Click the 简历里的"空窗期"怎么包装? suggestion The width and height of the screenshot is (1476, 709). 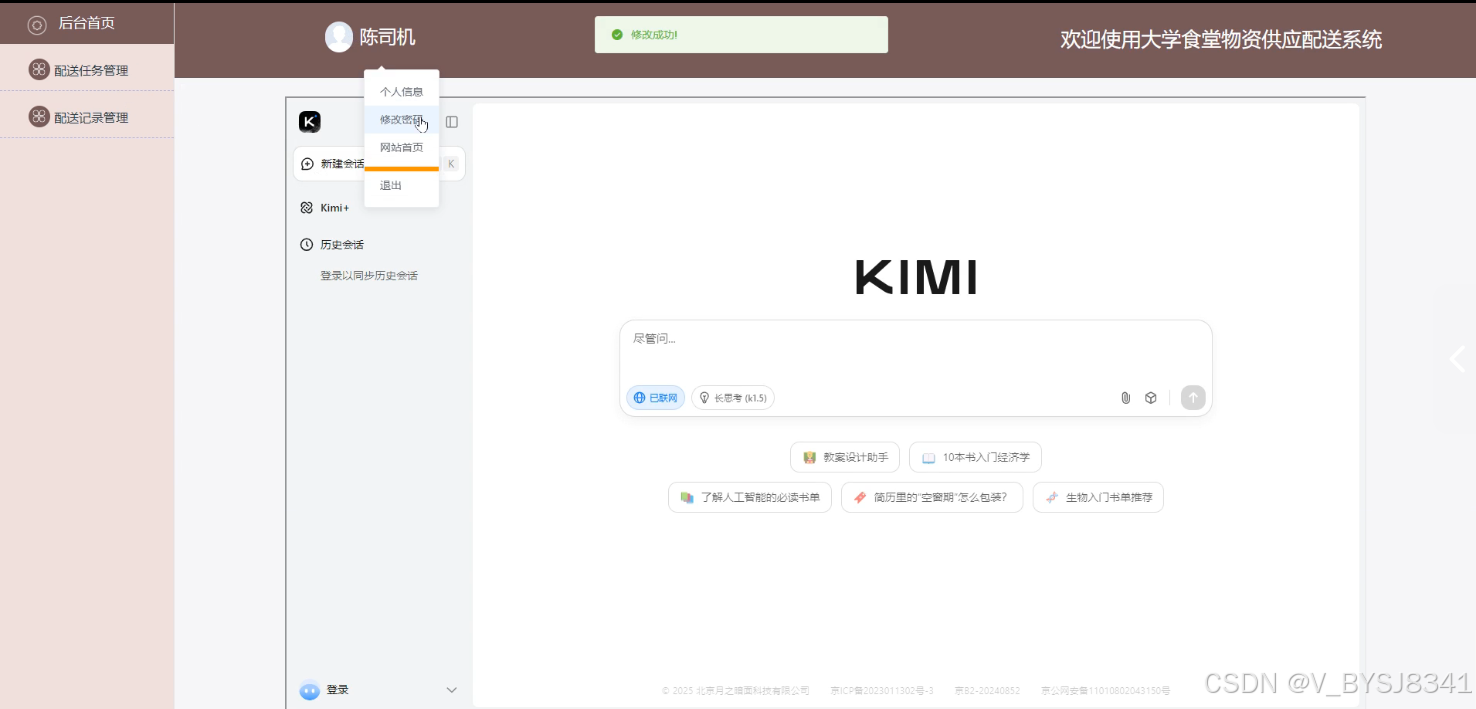(932, 497)
